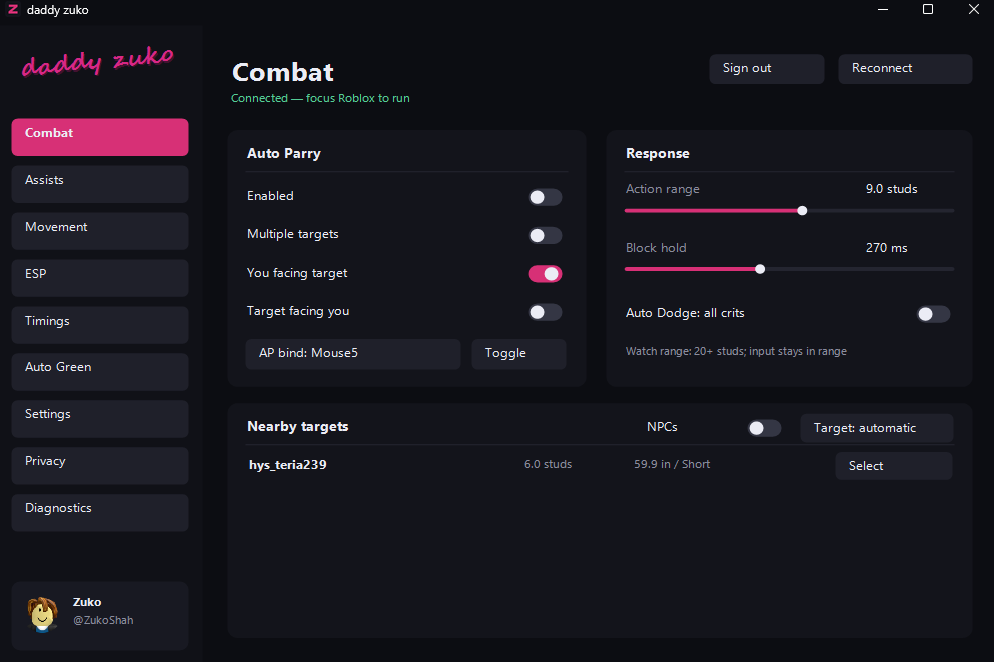Enable the Auto Parry Enabled switch

(x=545, y=197)
